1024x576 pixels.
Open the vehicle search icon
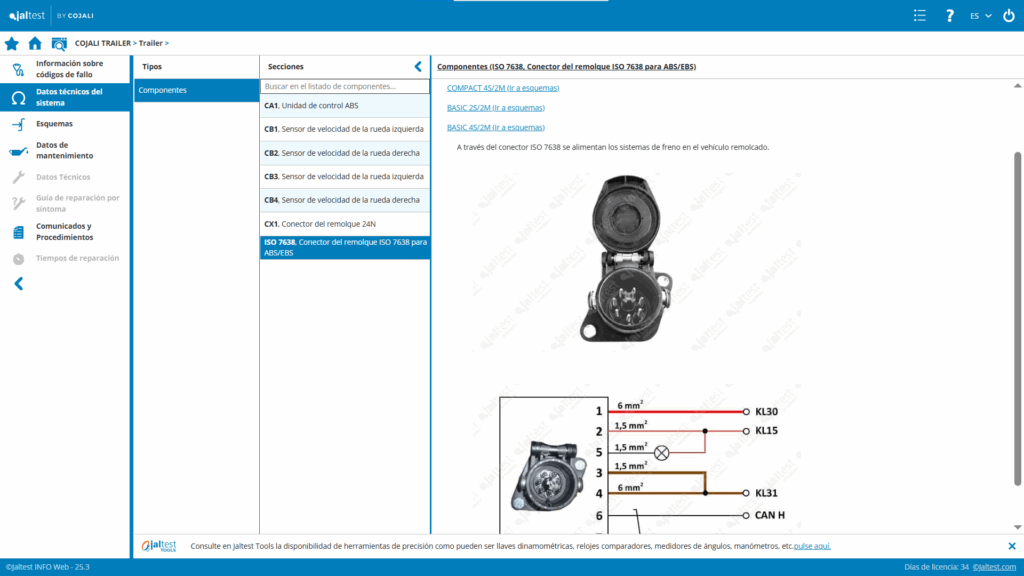59,43
